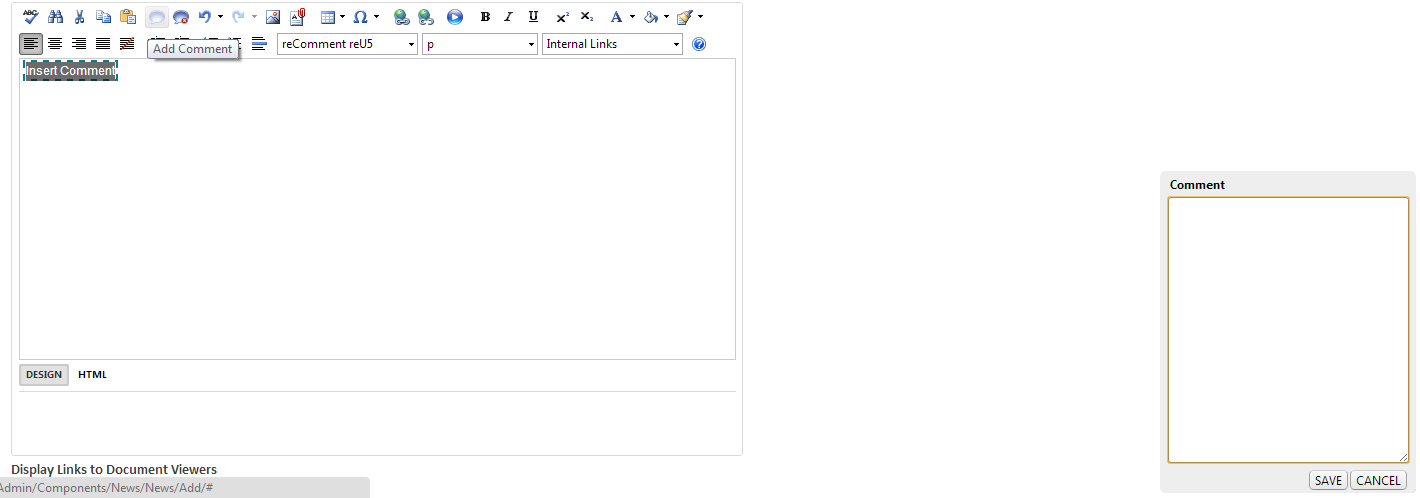Viewport: 1420px width, 498px height.
Task: Apply background color paint bucket
Action: coord(651,17)
